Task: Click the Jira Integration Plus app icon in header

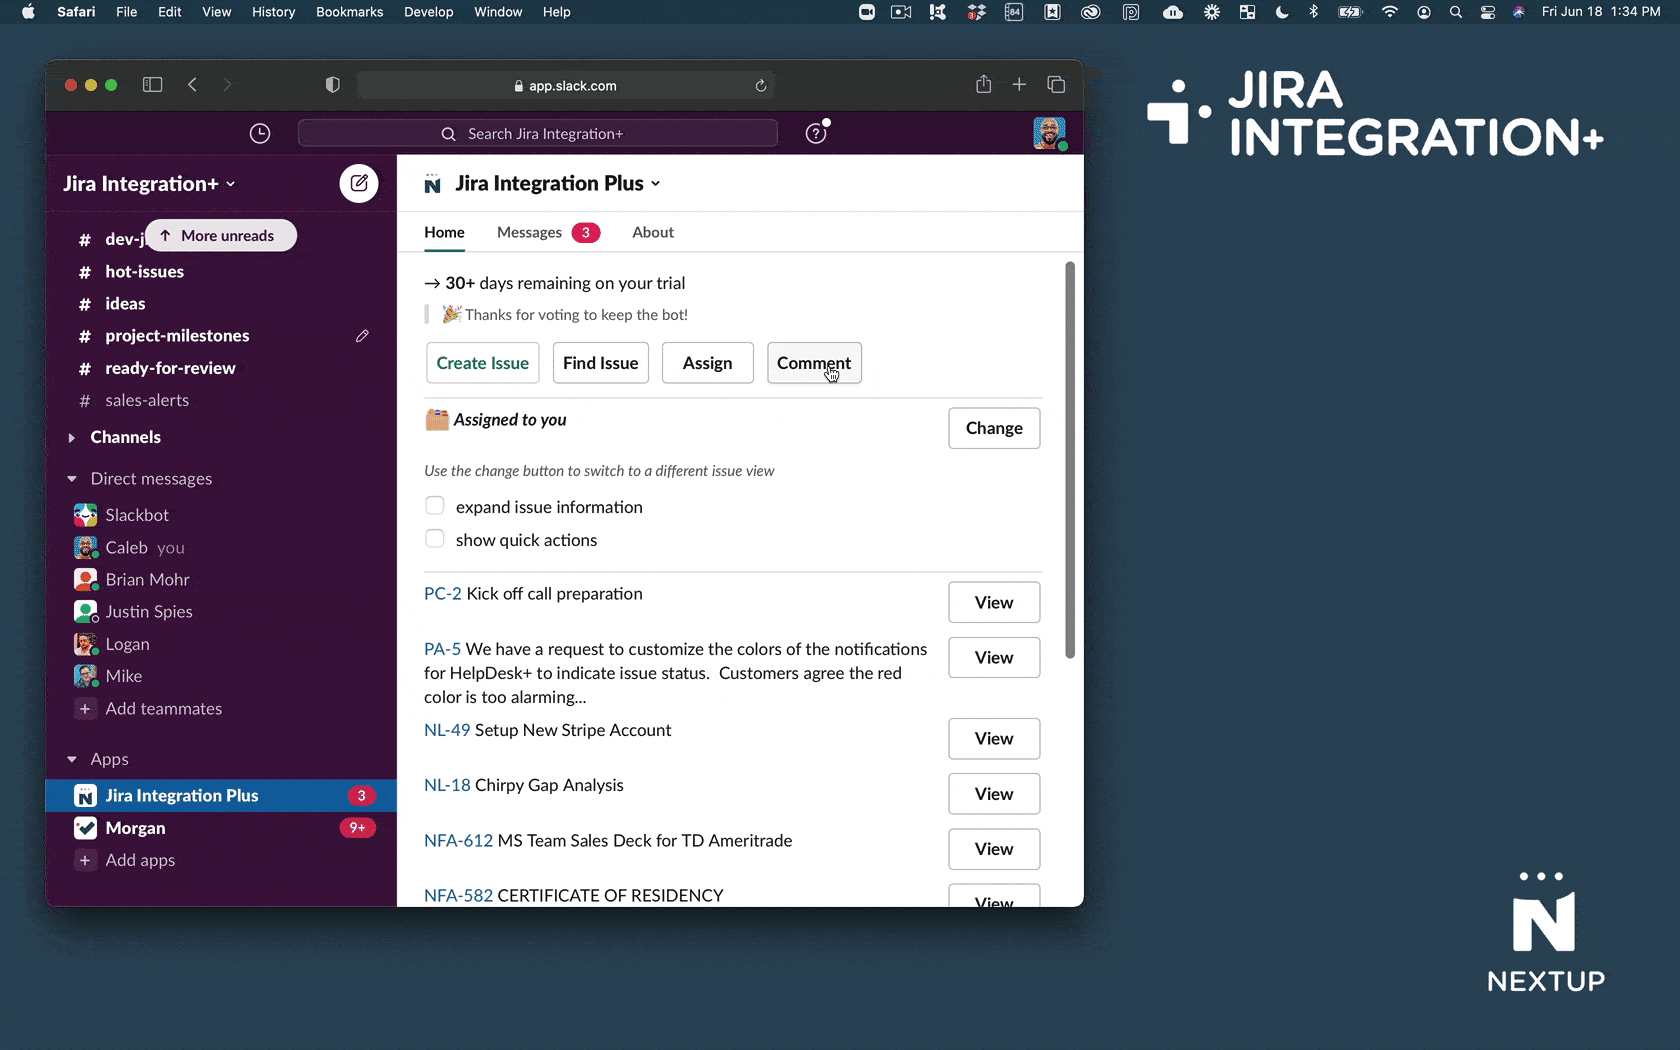Action: (433, 184)
